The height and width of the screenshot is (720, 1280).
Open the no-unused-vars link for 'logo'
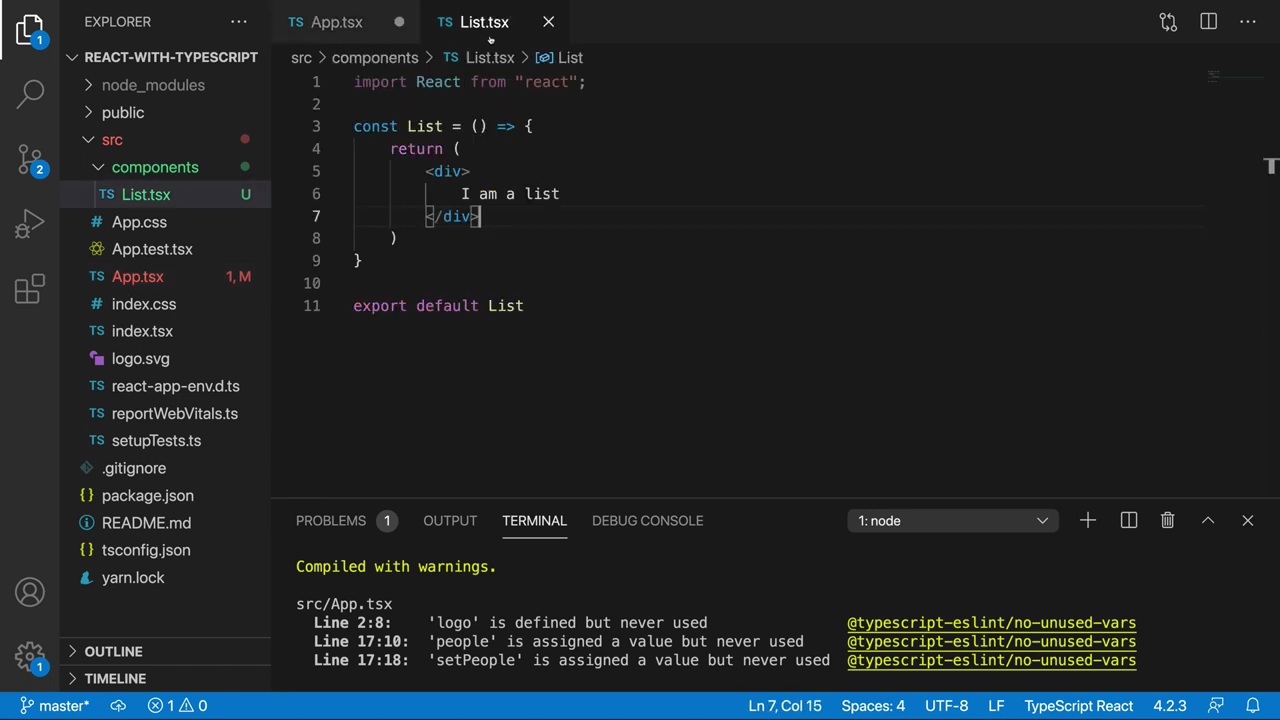[991, 623]
